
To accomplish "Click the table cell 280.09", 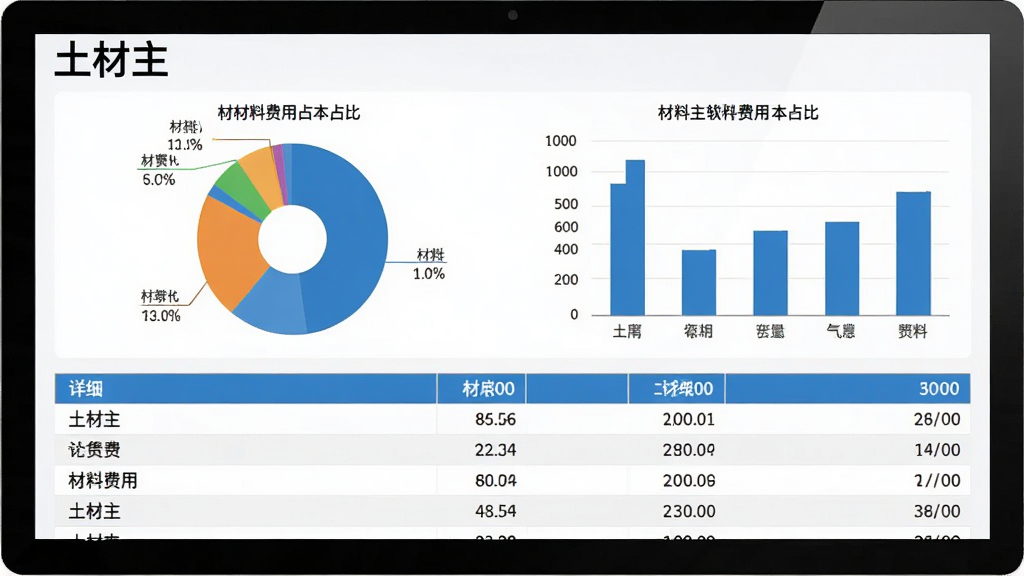I will point(689,450).
